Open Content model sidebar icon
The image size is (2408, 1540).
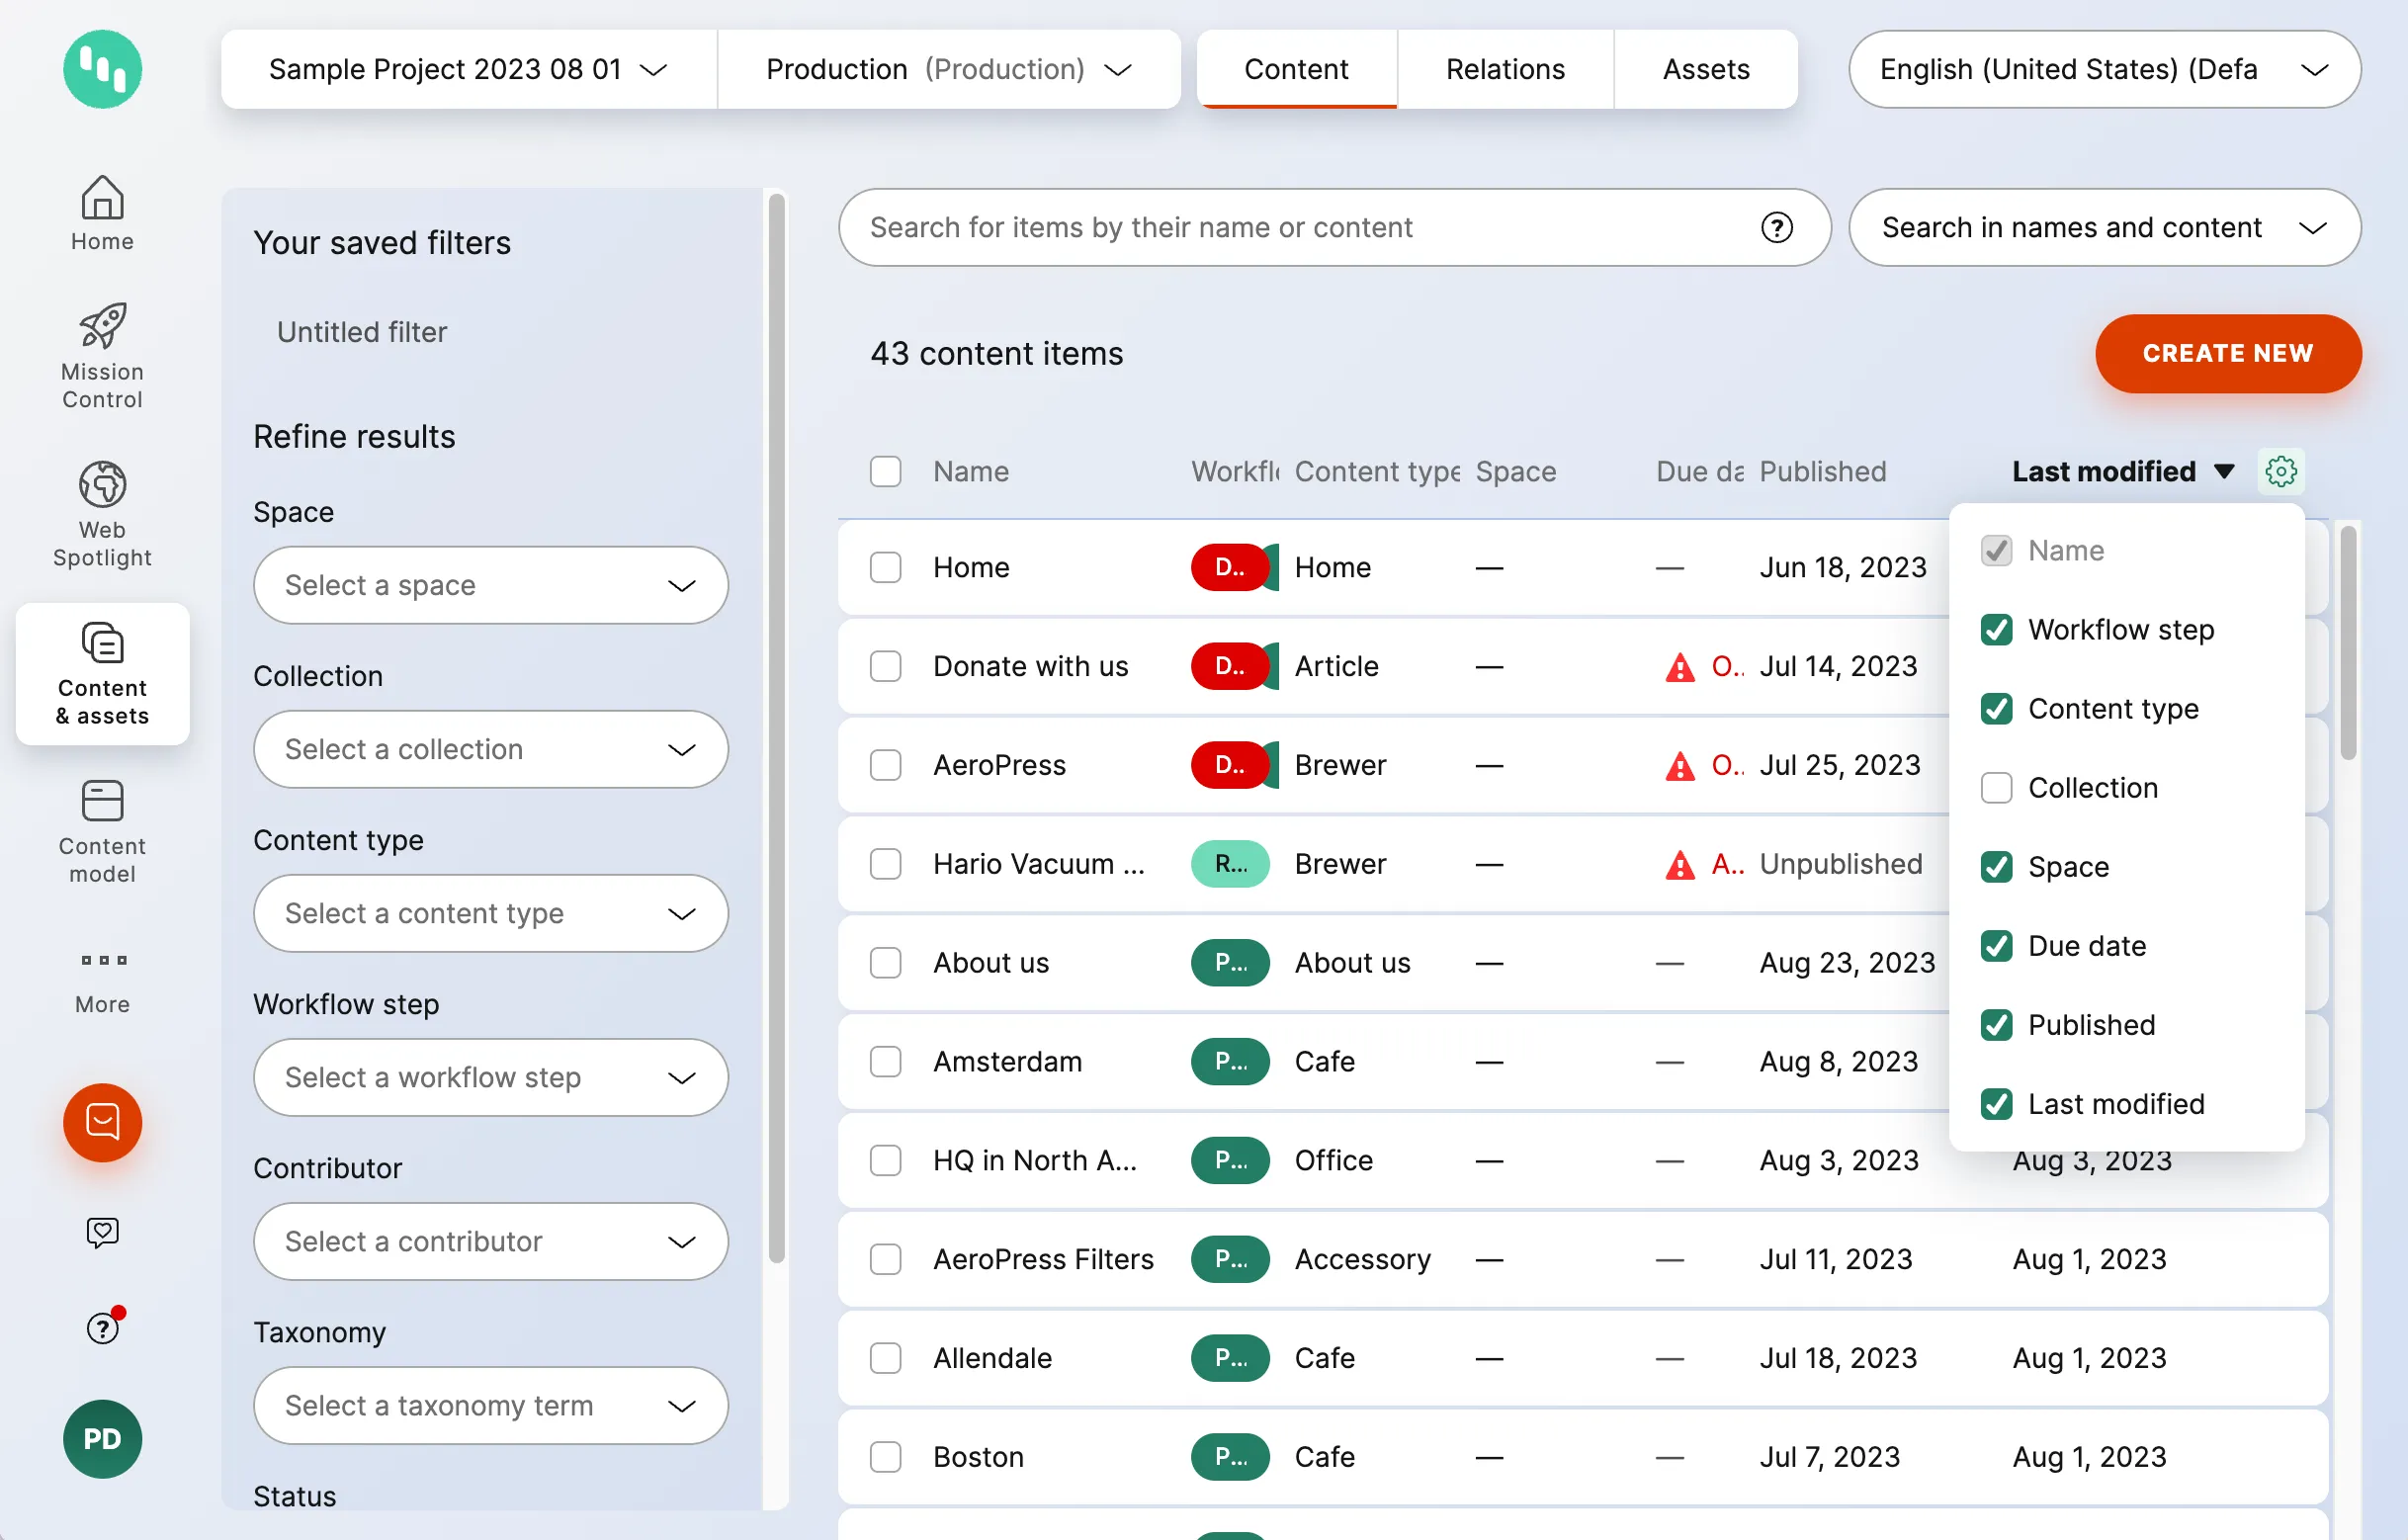pos(102,802)
